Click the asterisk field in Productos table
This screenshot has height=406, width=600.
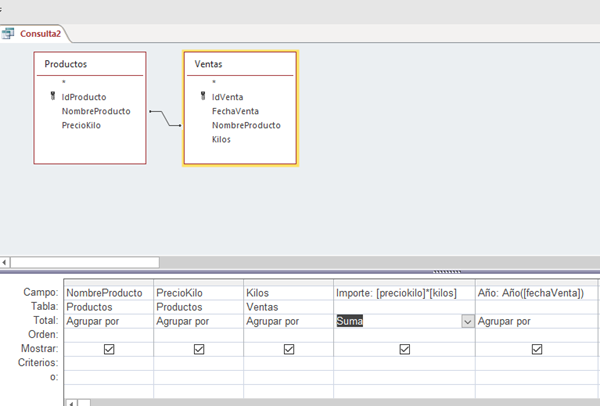click(63, 83)
